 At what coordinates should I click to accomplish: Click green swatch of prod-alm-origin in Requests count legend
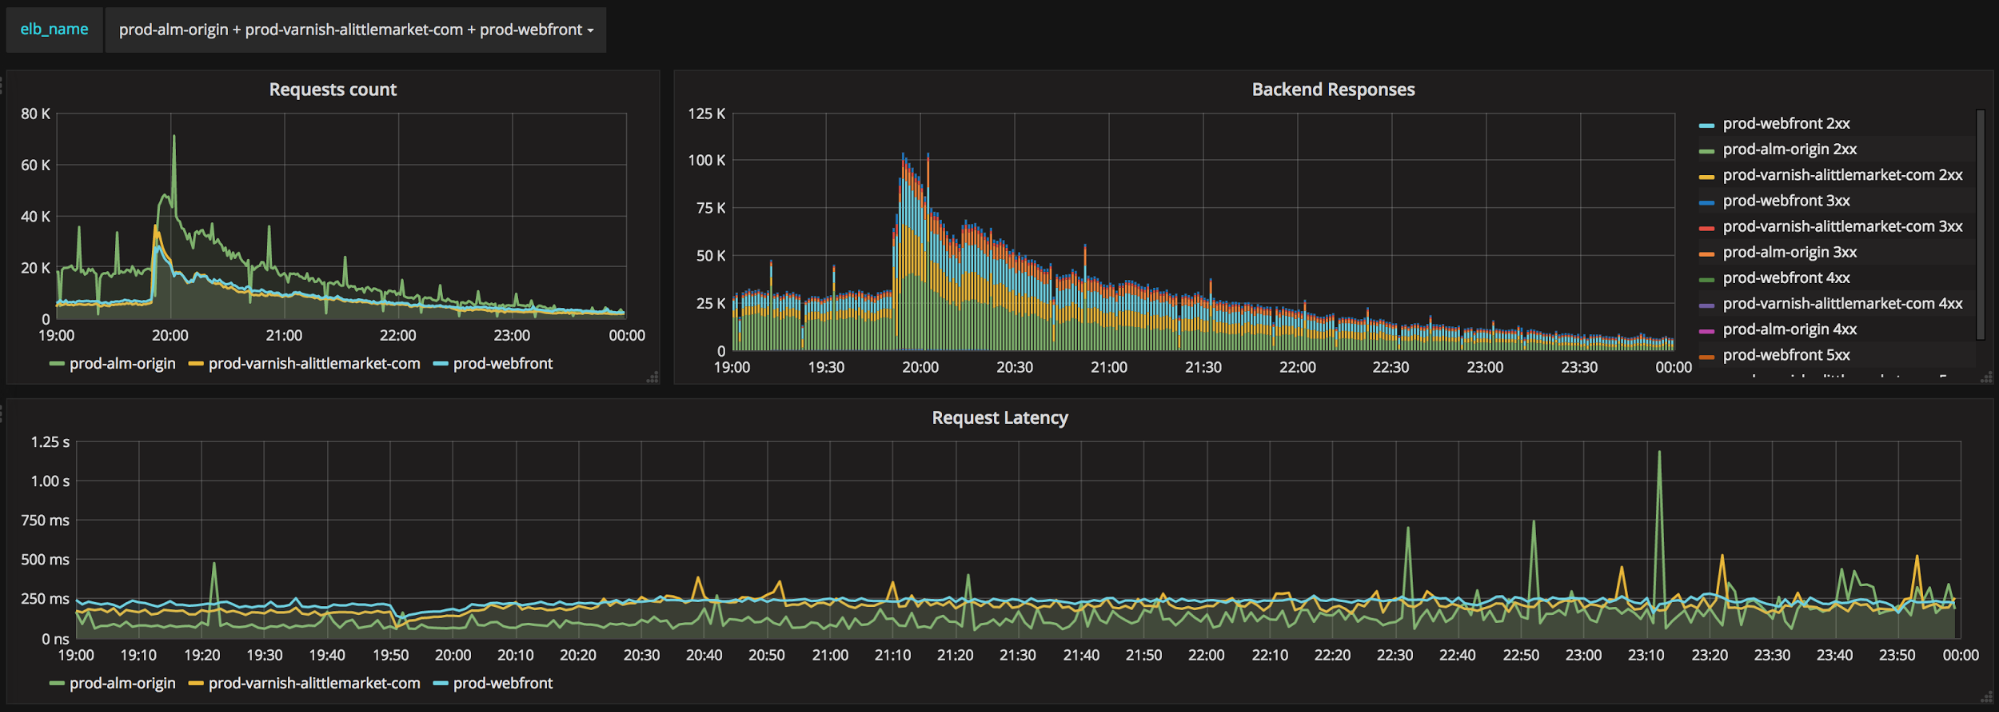click(x=57, y=364)
